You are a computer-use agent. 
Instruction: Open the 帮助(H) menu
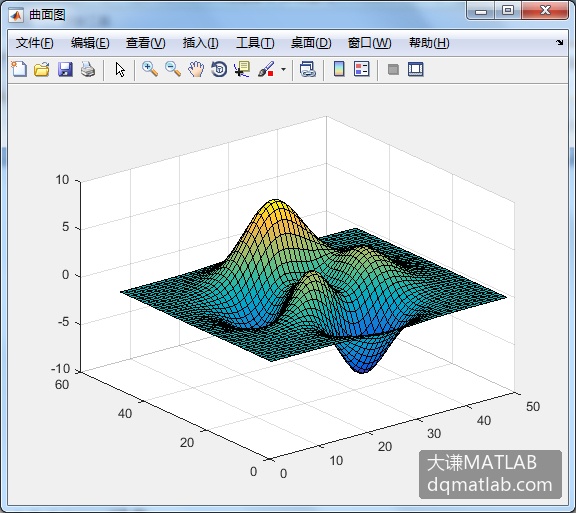pos(429,43)
